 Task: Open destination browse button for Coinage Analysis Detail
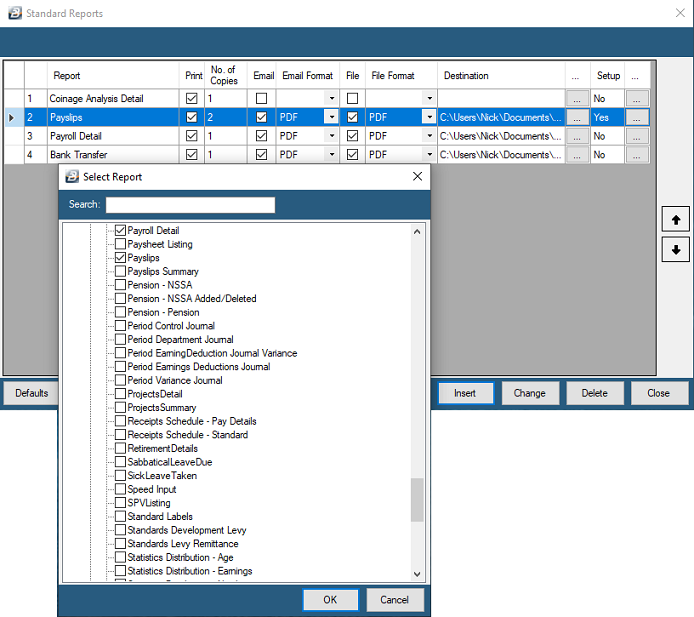(x=577, y=98)
